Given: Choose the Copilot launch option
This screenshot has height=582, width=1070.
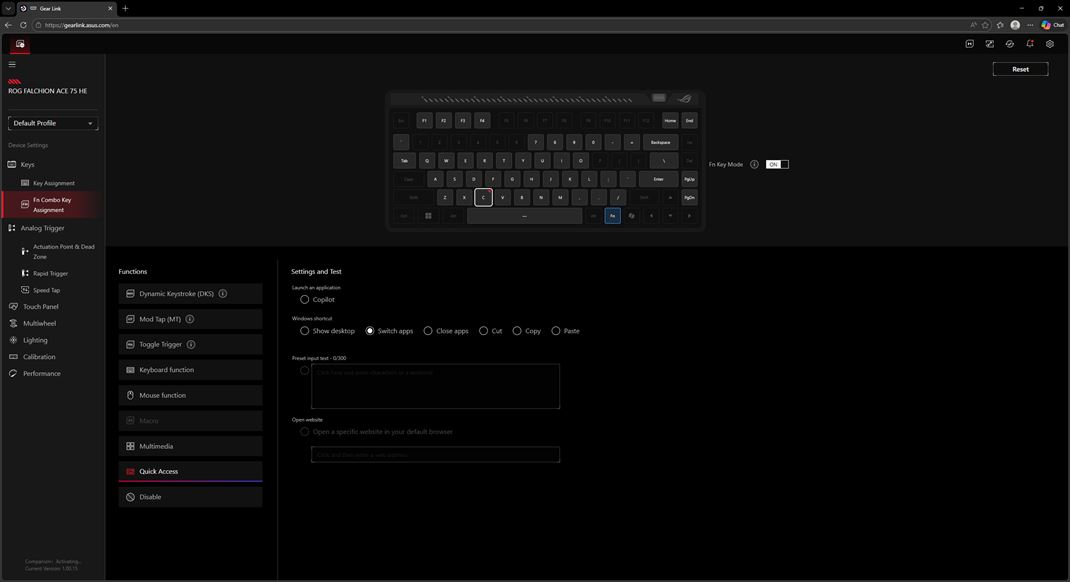Looking at the screenshot, I should [305, 299].
